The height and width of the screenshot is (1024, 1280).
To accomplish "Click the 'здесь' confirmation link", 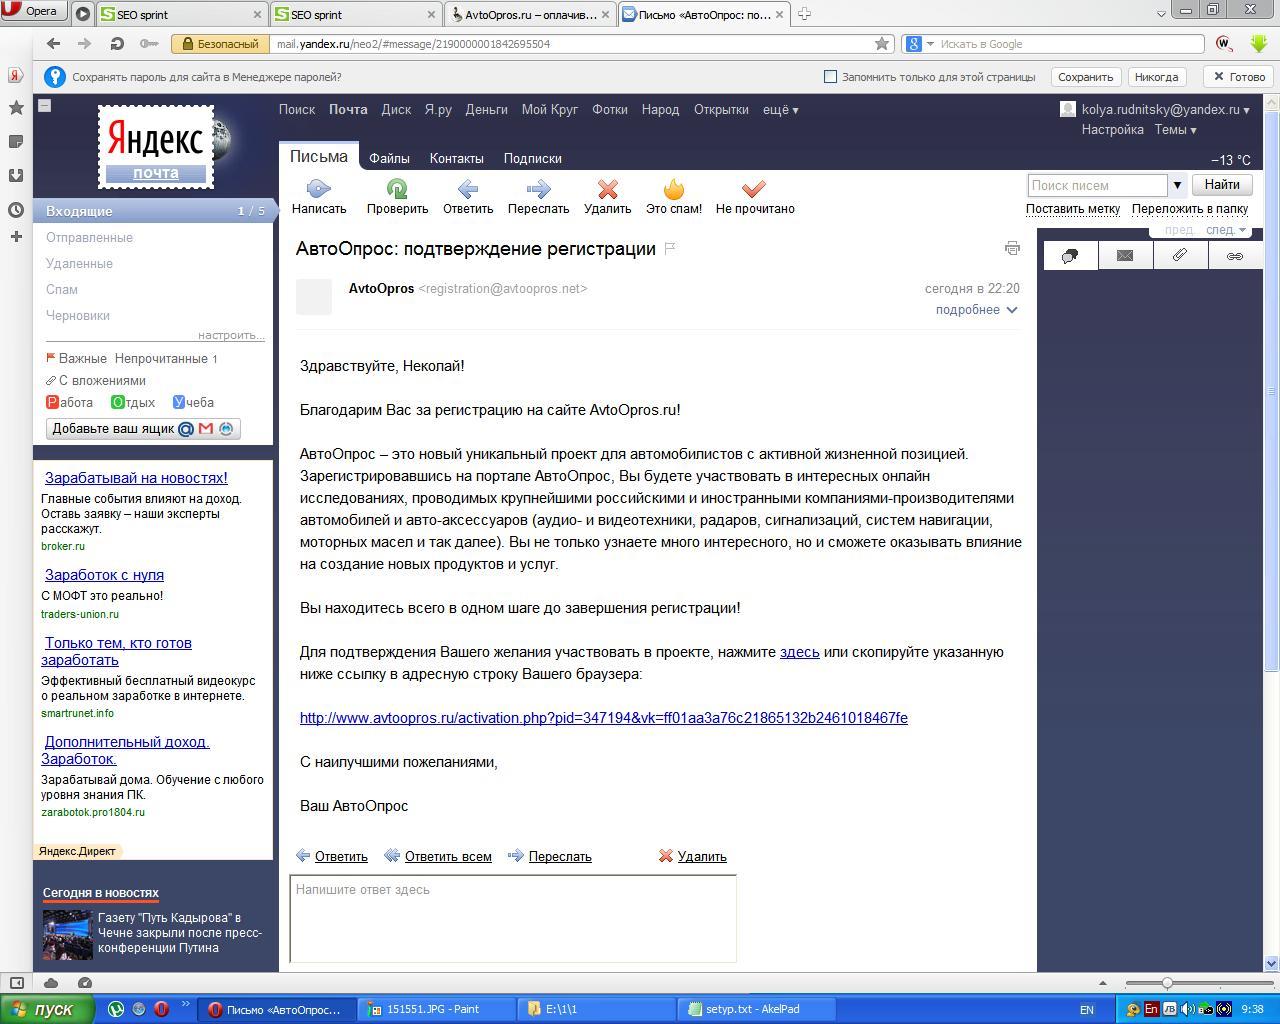I will tap(799, 652).
